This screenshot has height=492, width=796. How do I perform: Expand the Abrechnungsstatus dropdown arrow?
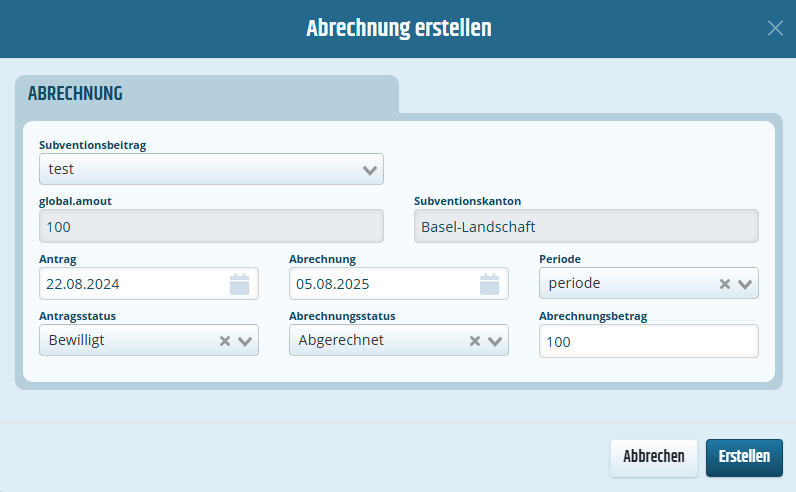click(x=495, y=341)
